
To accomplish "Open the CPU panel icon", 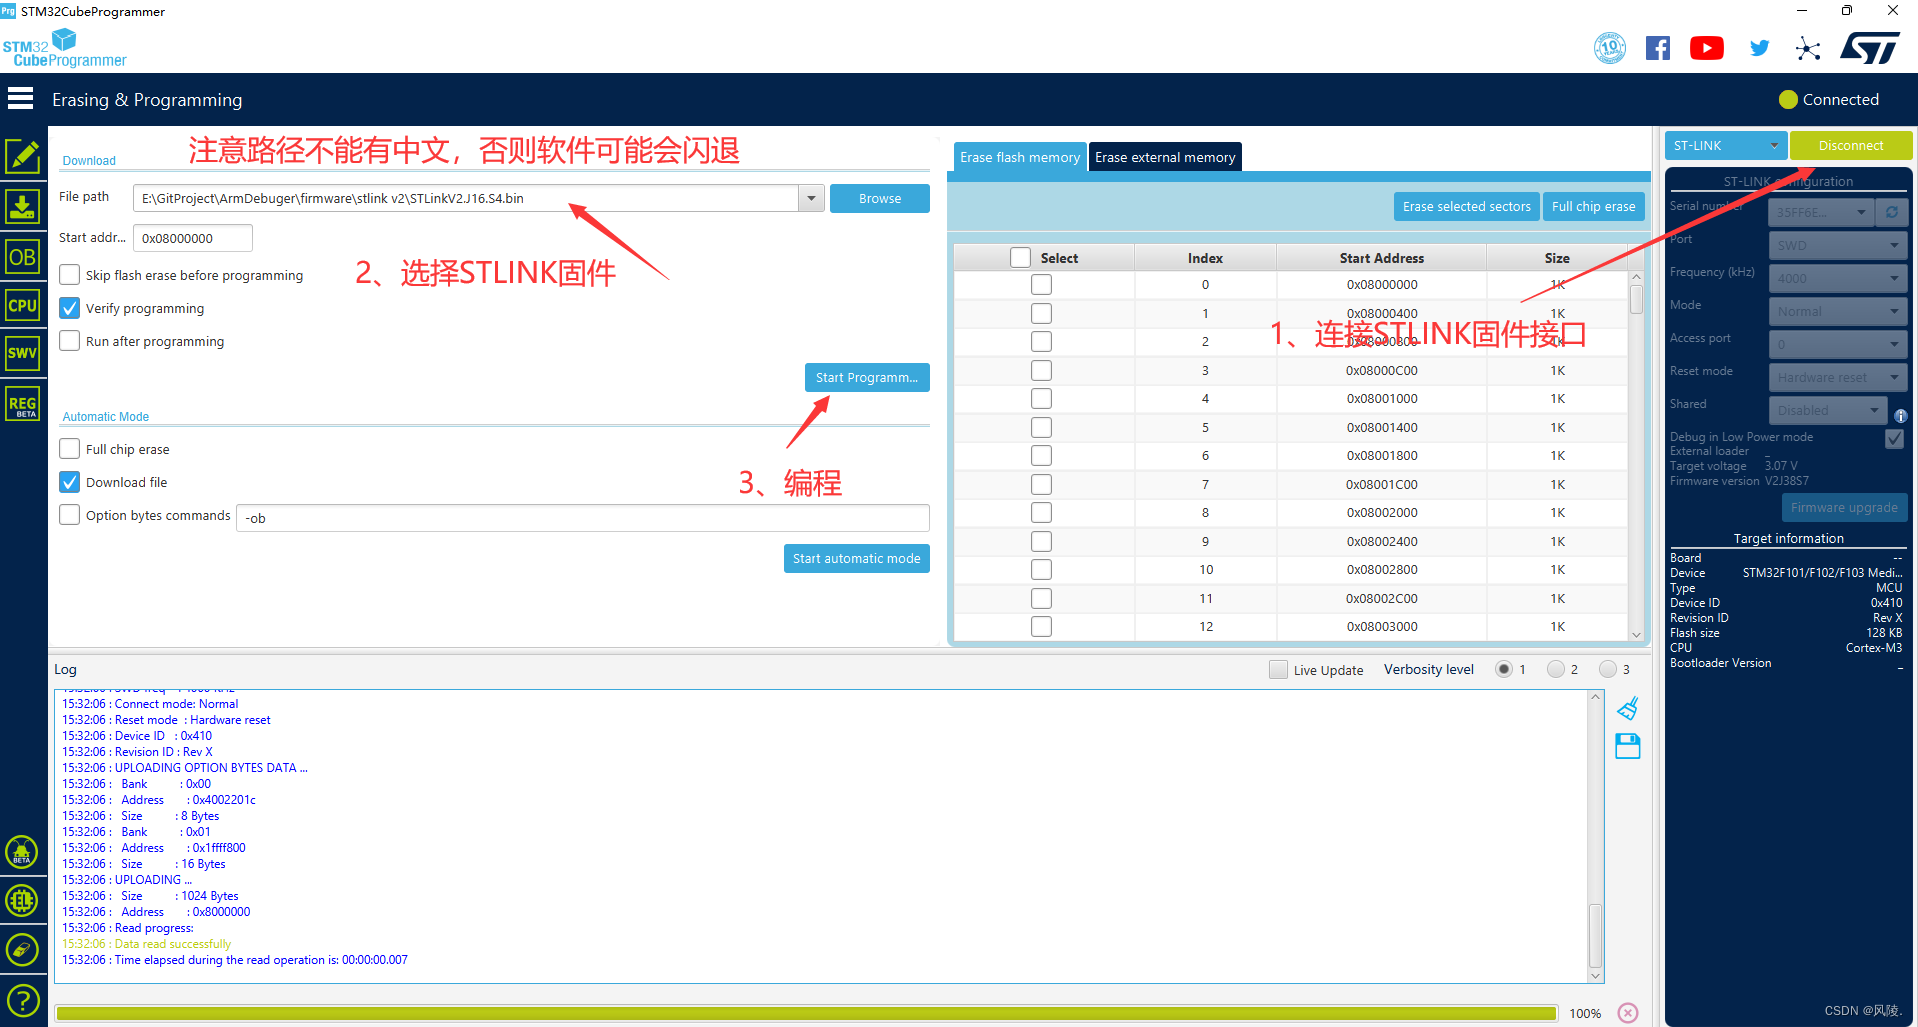I will [x=22, y=305].
